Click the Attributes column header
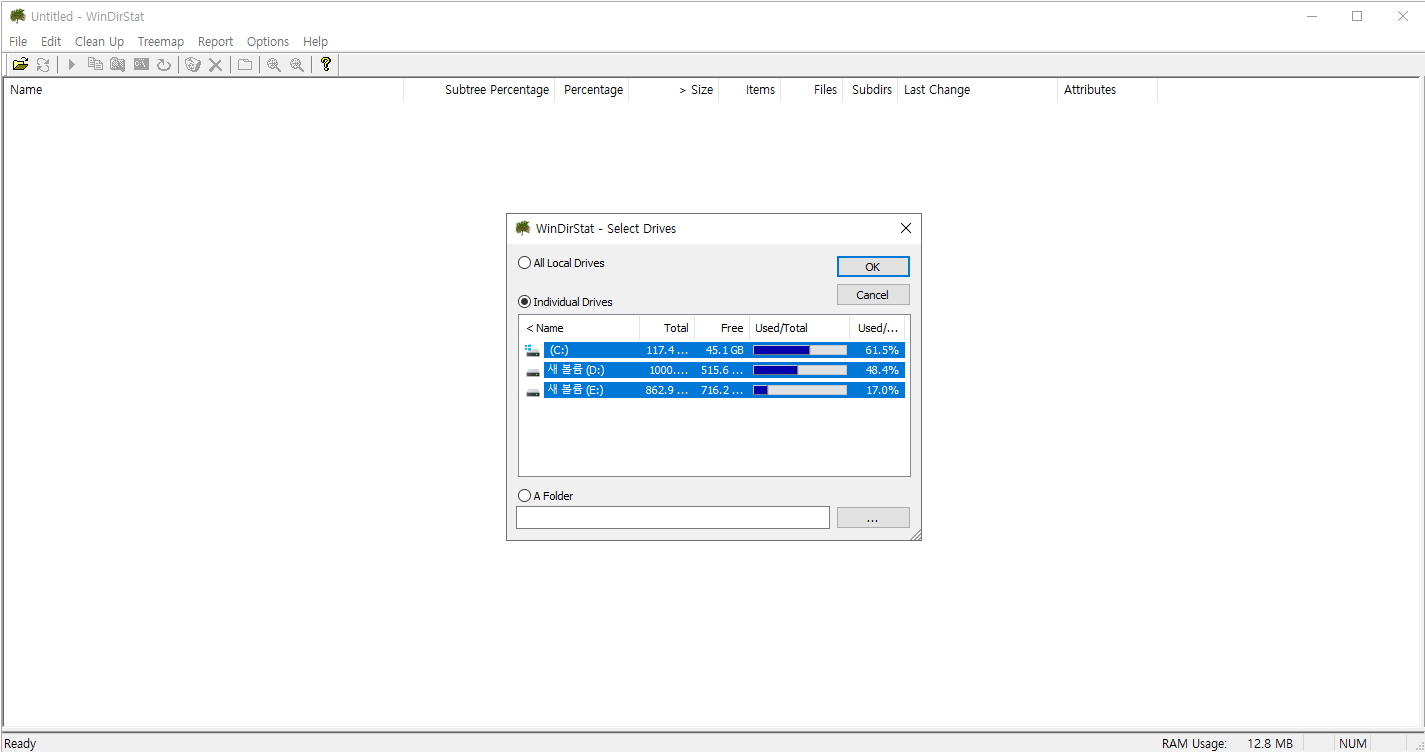 [x=1108, y=89]
